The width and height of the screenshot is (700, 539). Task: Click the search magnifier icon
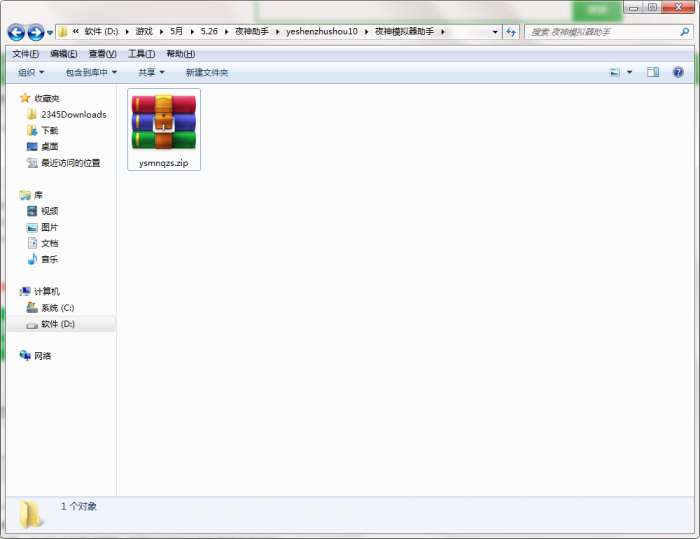tap(684, 32)
